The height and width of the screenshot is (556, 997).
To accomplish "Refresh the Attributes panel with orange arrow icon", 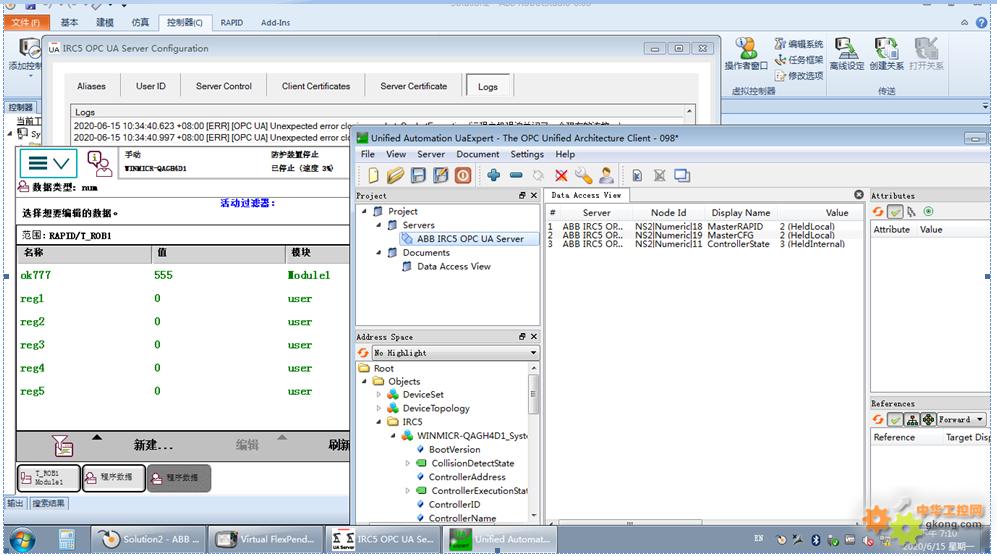I will [x=878, y=211].
